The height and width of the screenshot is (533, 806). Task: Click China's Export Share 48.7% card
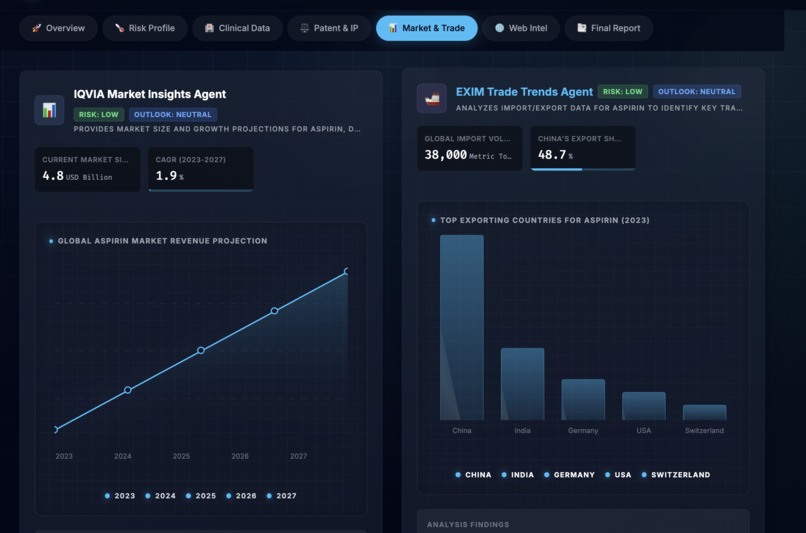pyautogui.click(x=583, y=148)
